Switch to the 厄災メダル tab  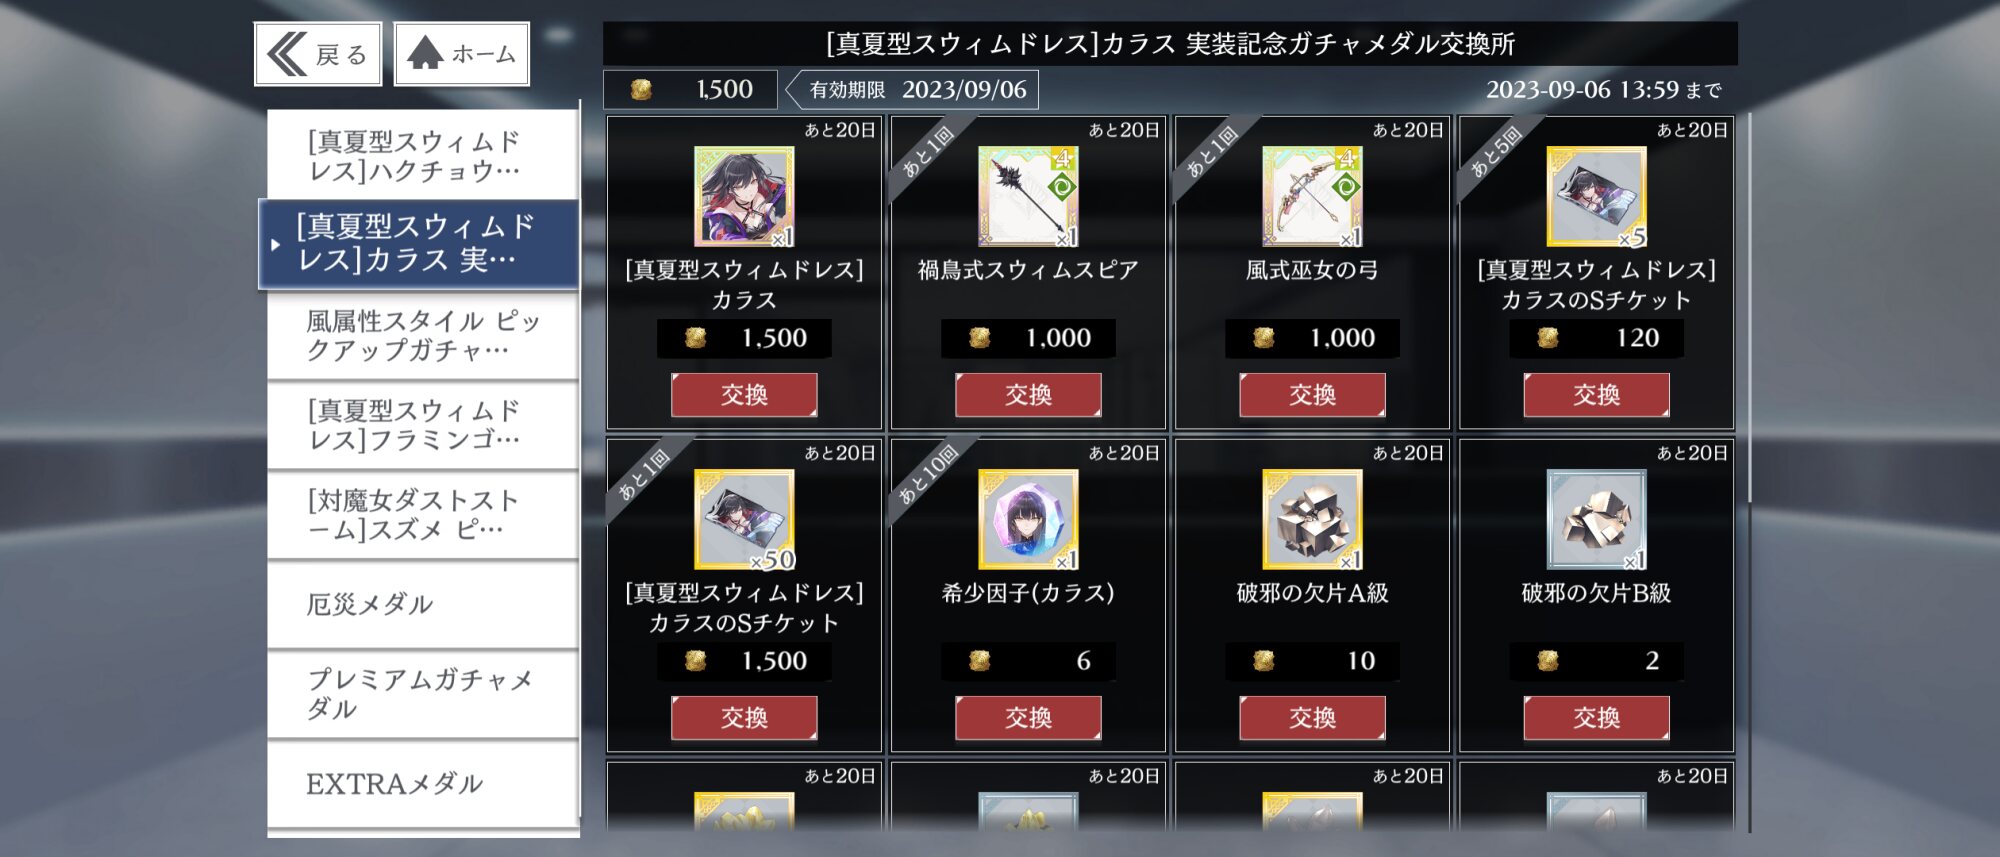(423, 604)
